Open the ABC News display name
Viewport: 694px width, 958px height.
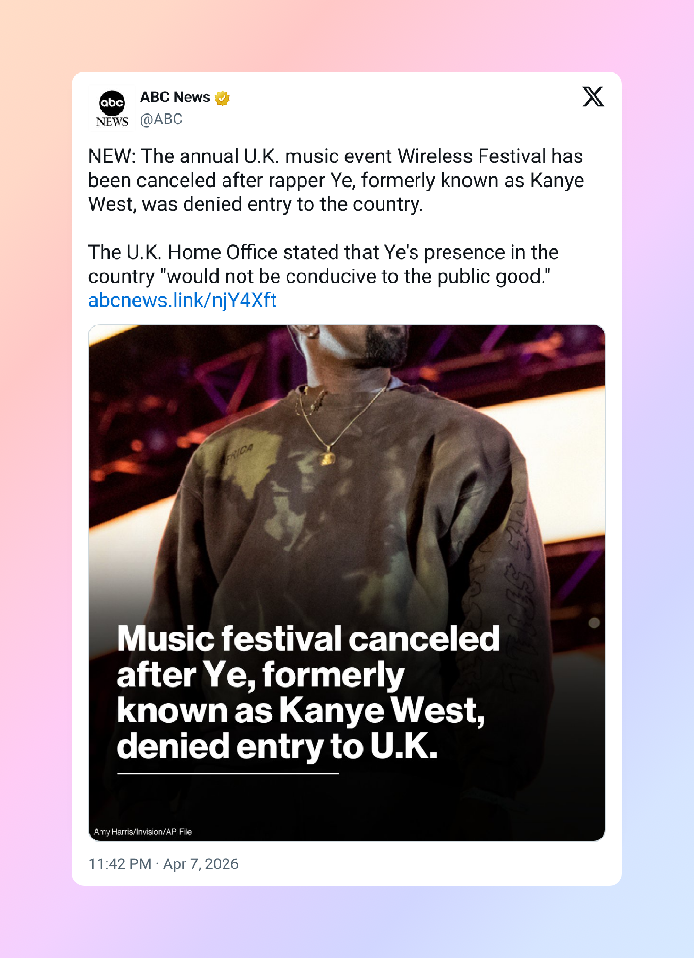(175, 97)
